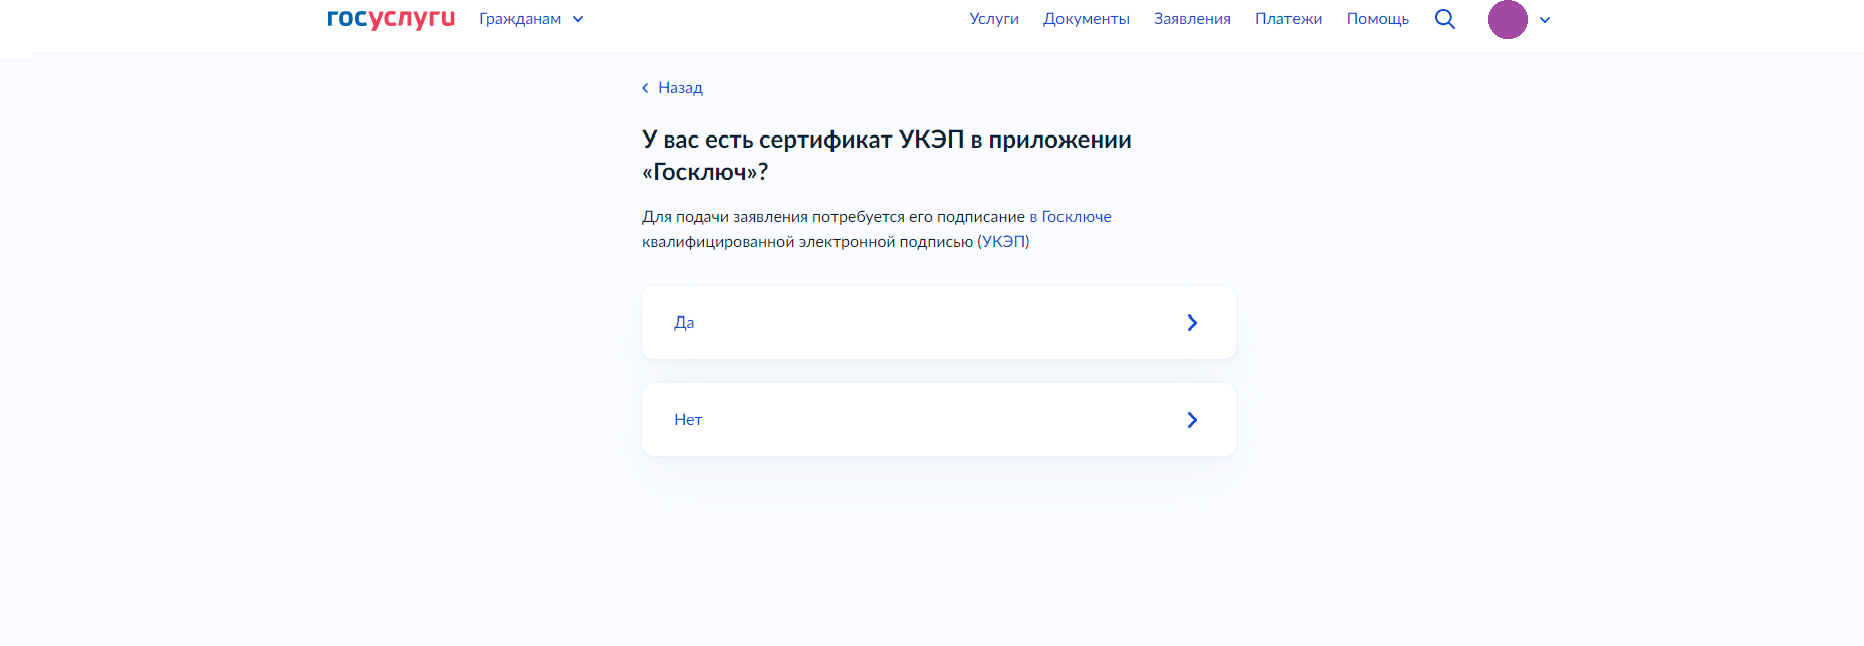Go back with the Назад link
Viewport: 1864px width, 646px height.
pos(672,88)
